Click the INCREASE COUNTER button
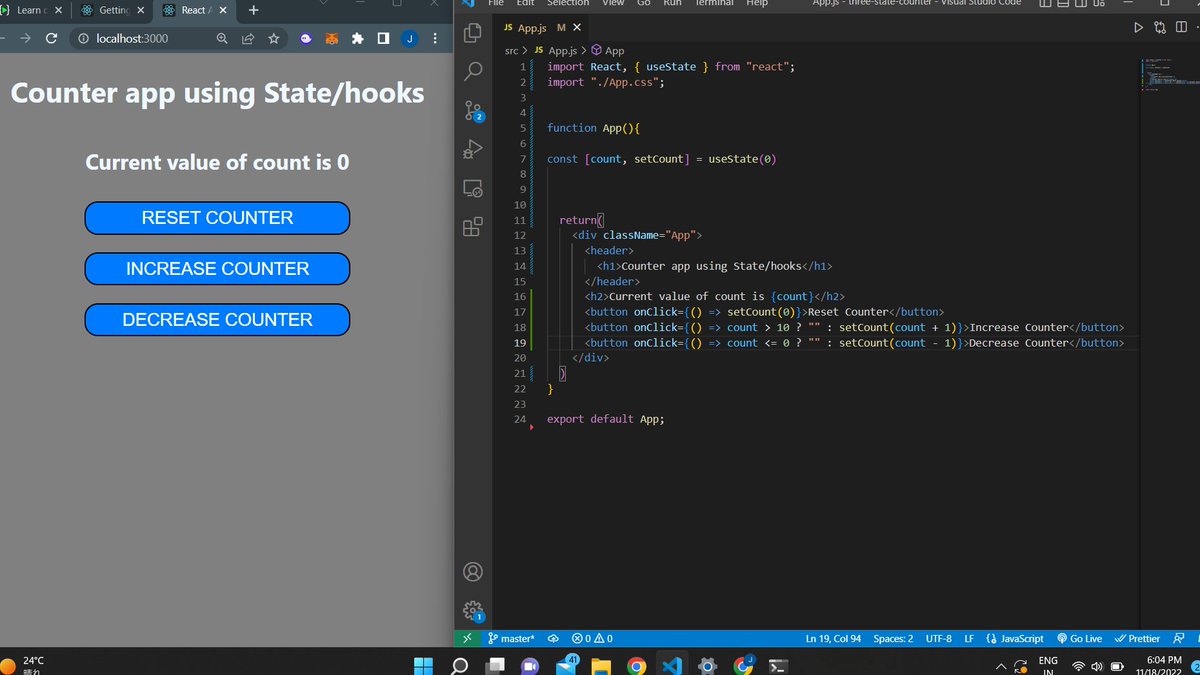The width and height of the screenshot is (1200, 675). [x=217, y=269]
